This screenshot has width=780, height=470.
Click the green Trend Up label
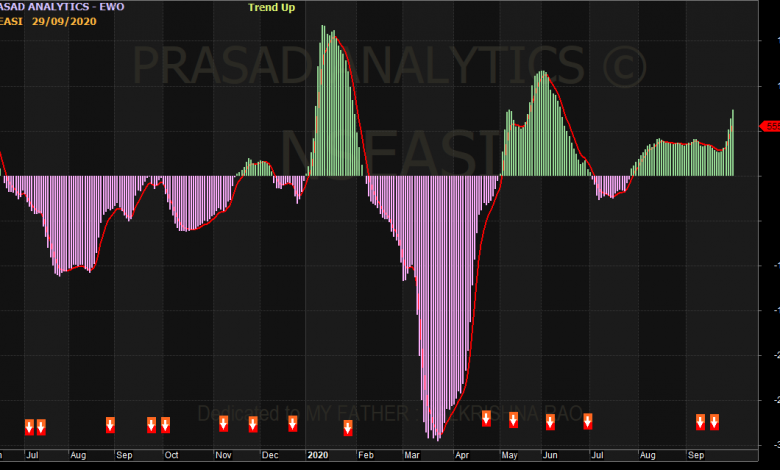click(x=272, y=7)
